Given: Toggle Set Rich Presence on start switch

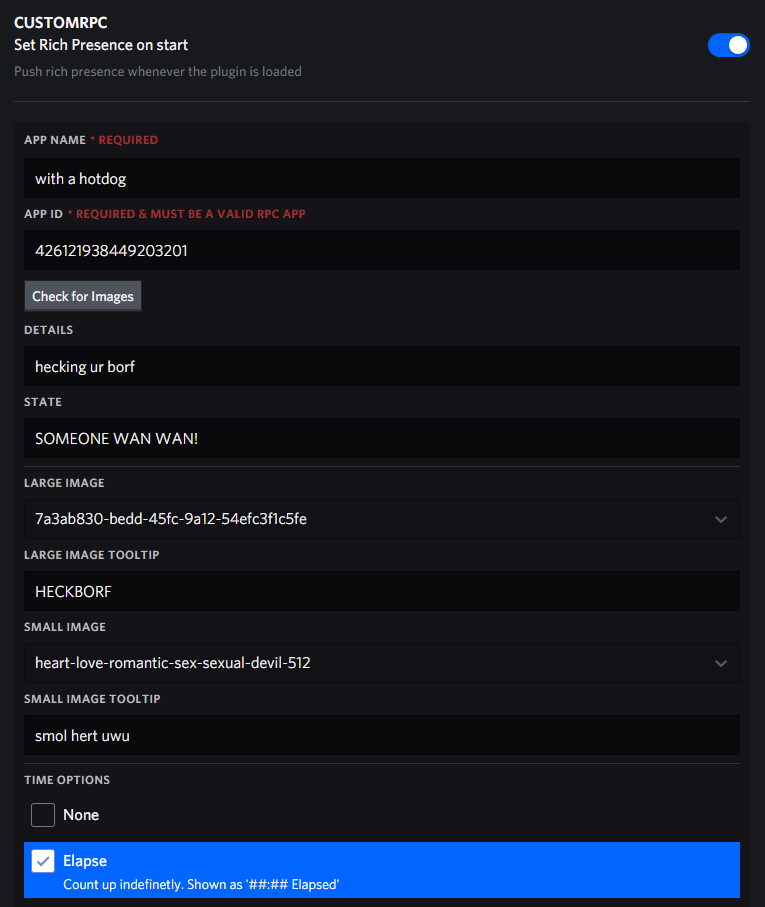Looking at the screenshot, I should (728, 45).
